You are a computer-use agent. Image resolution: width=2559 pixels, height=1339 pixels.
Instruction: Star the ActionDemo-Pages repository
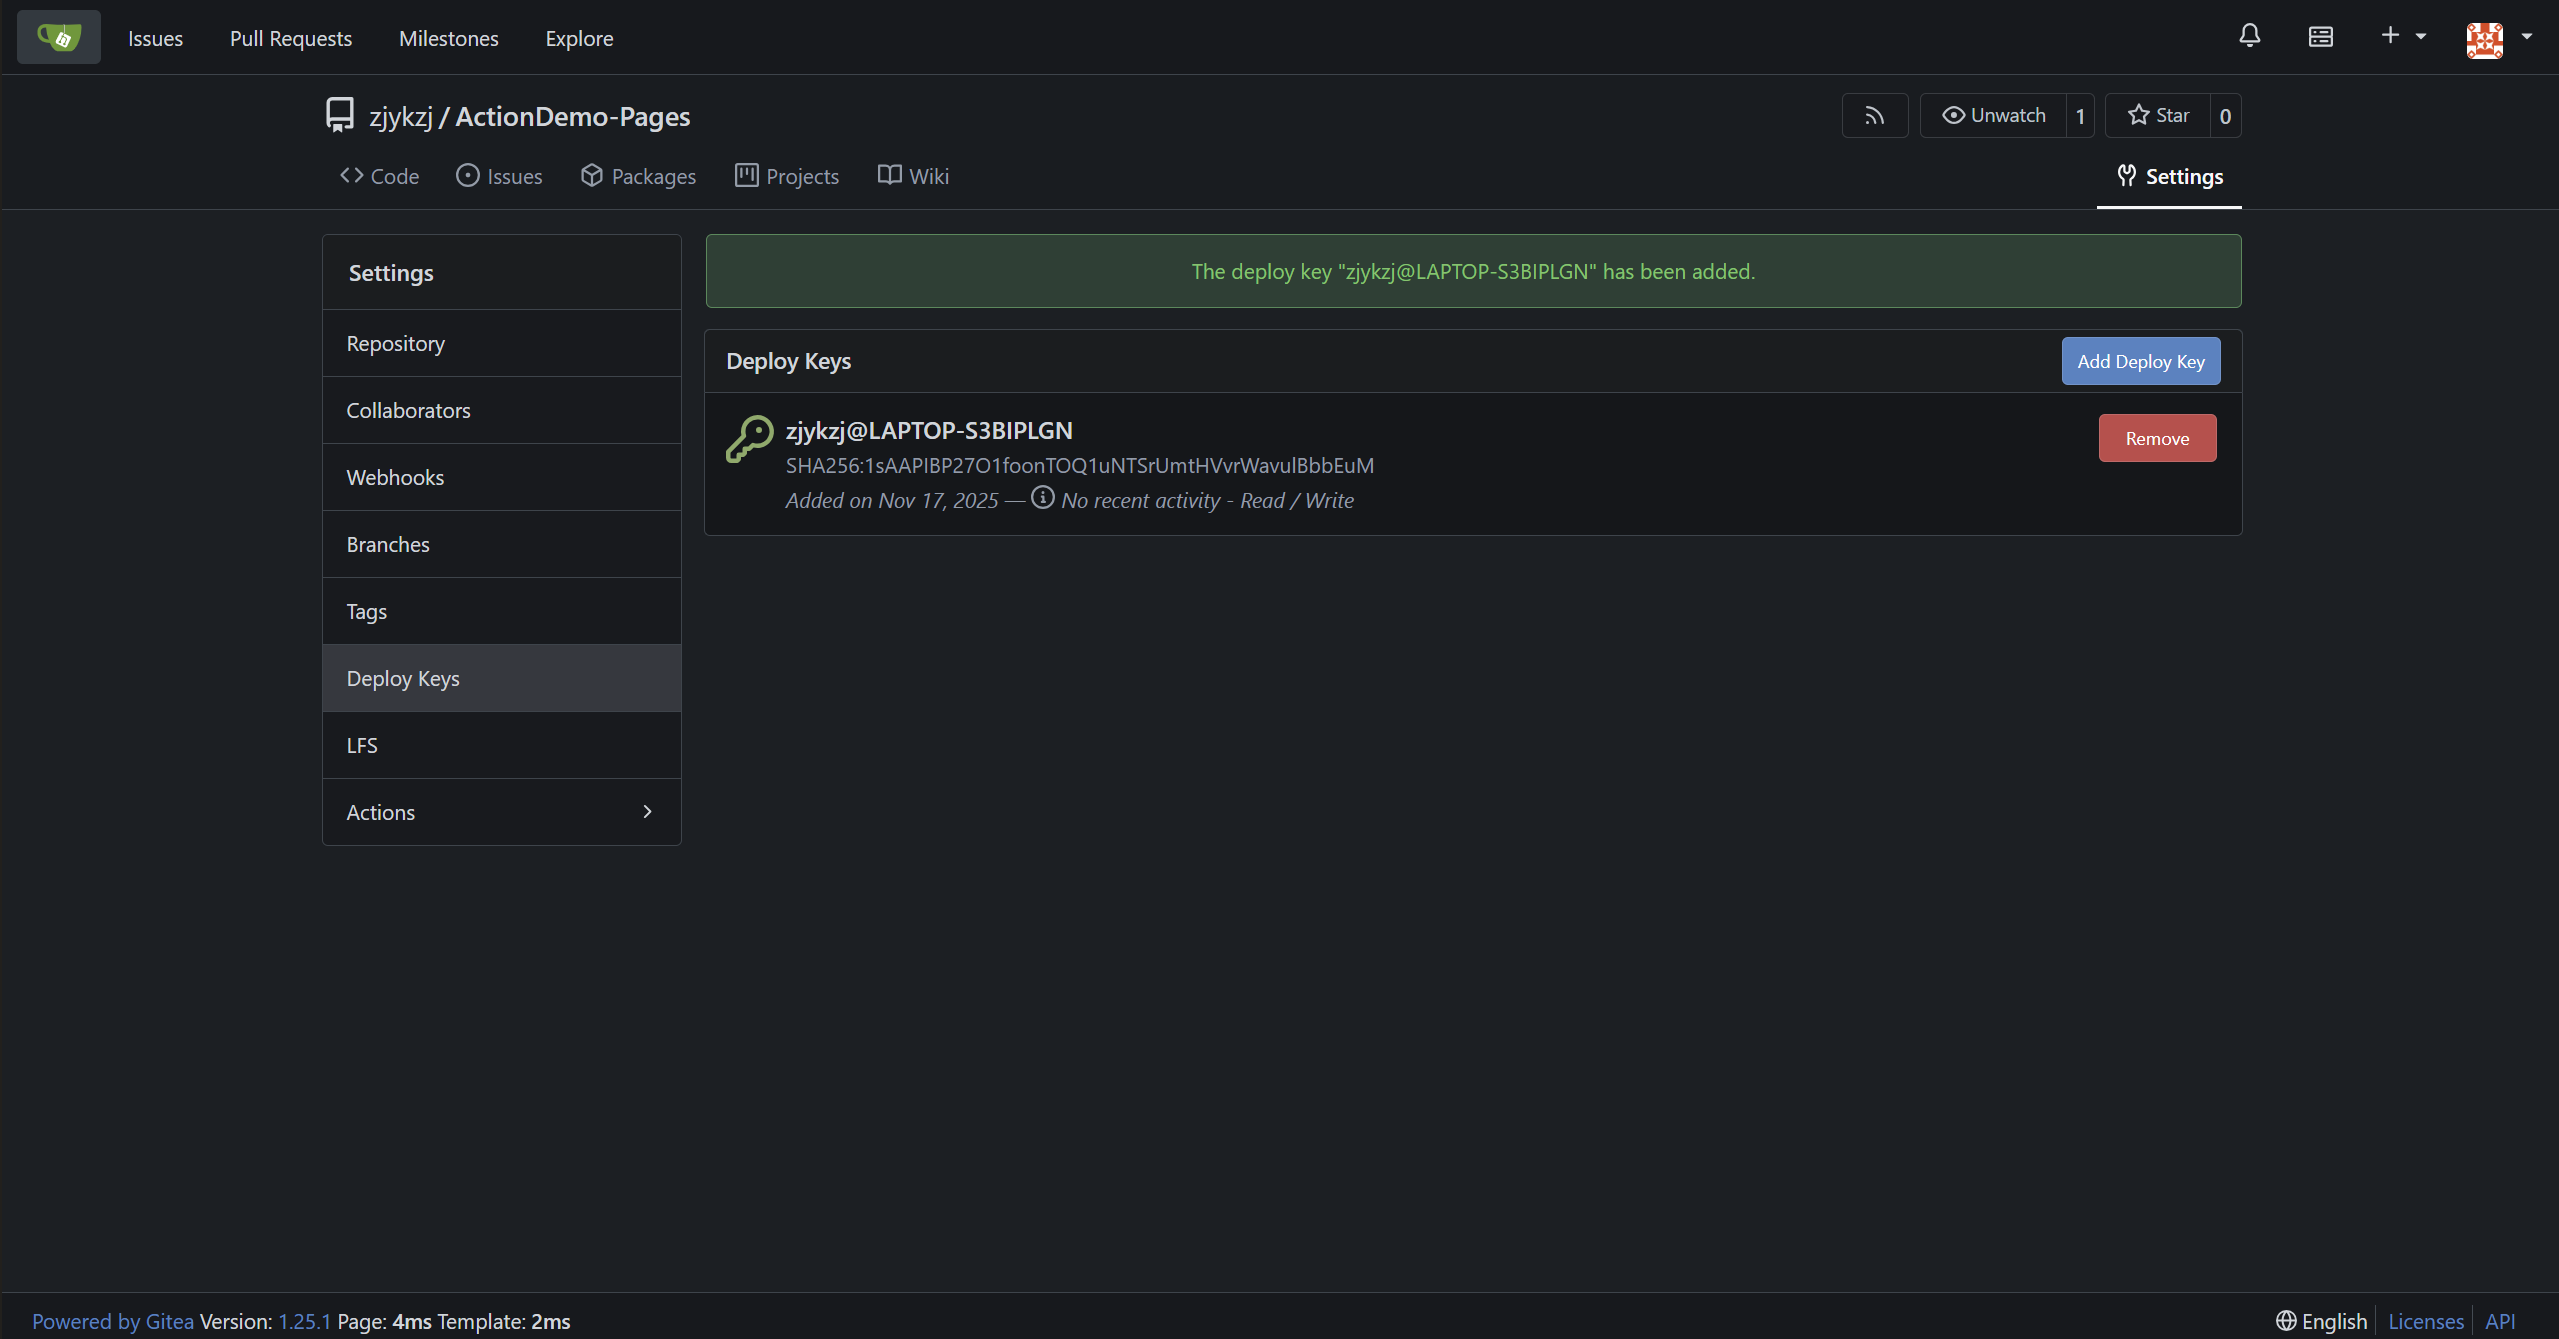[x=2158, y=116]
